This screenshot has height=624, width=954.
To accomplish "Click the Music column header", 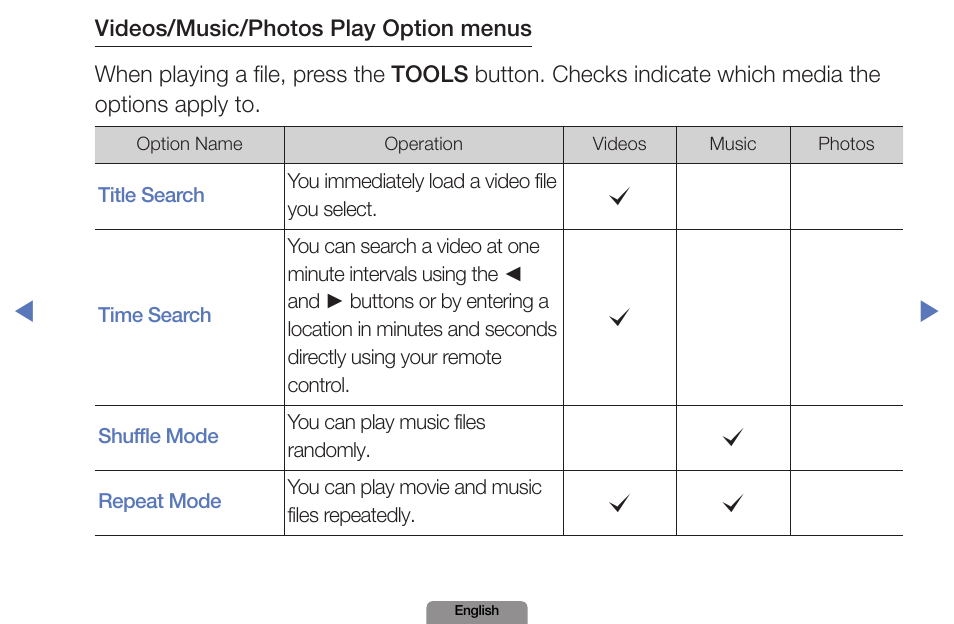I will 733,144.
